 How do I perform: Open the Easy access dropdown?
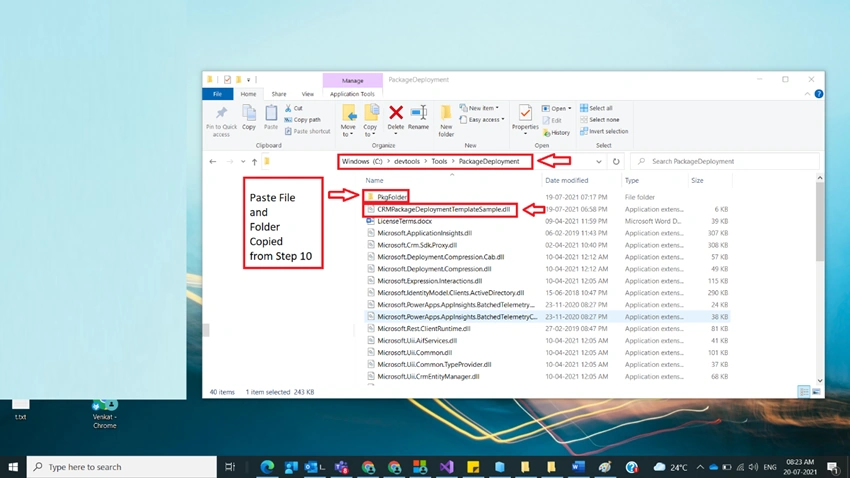click(x=482, y=120)
